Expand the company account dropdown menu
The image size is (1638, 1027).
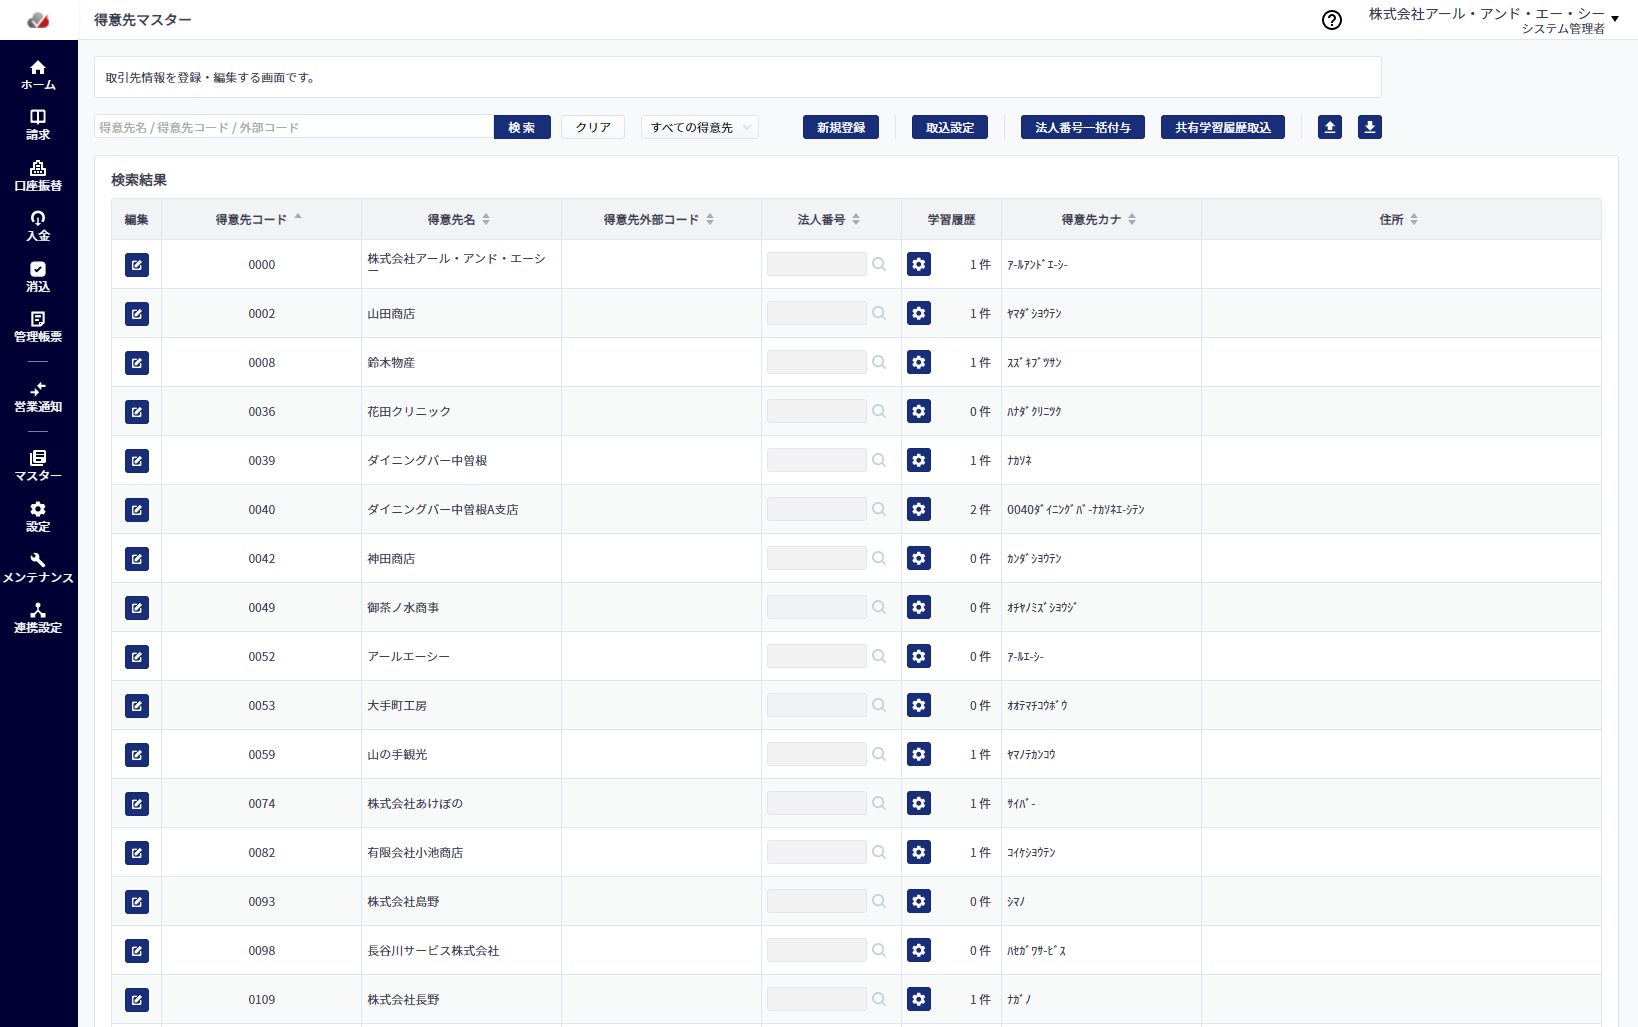1615,19
